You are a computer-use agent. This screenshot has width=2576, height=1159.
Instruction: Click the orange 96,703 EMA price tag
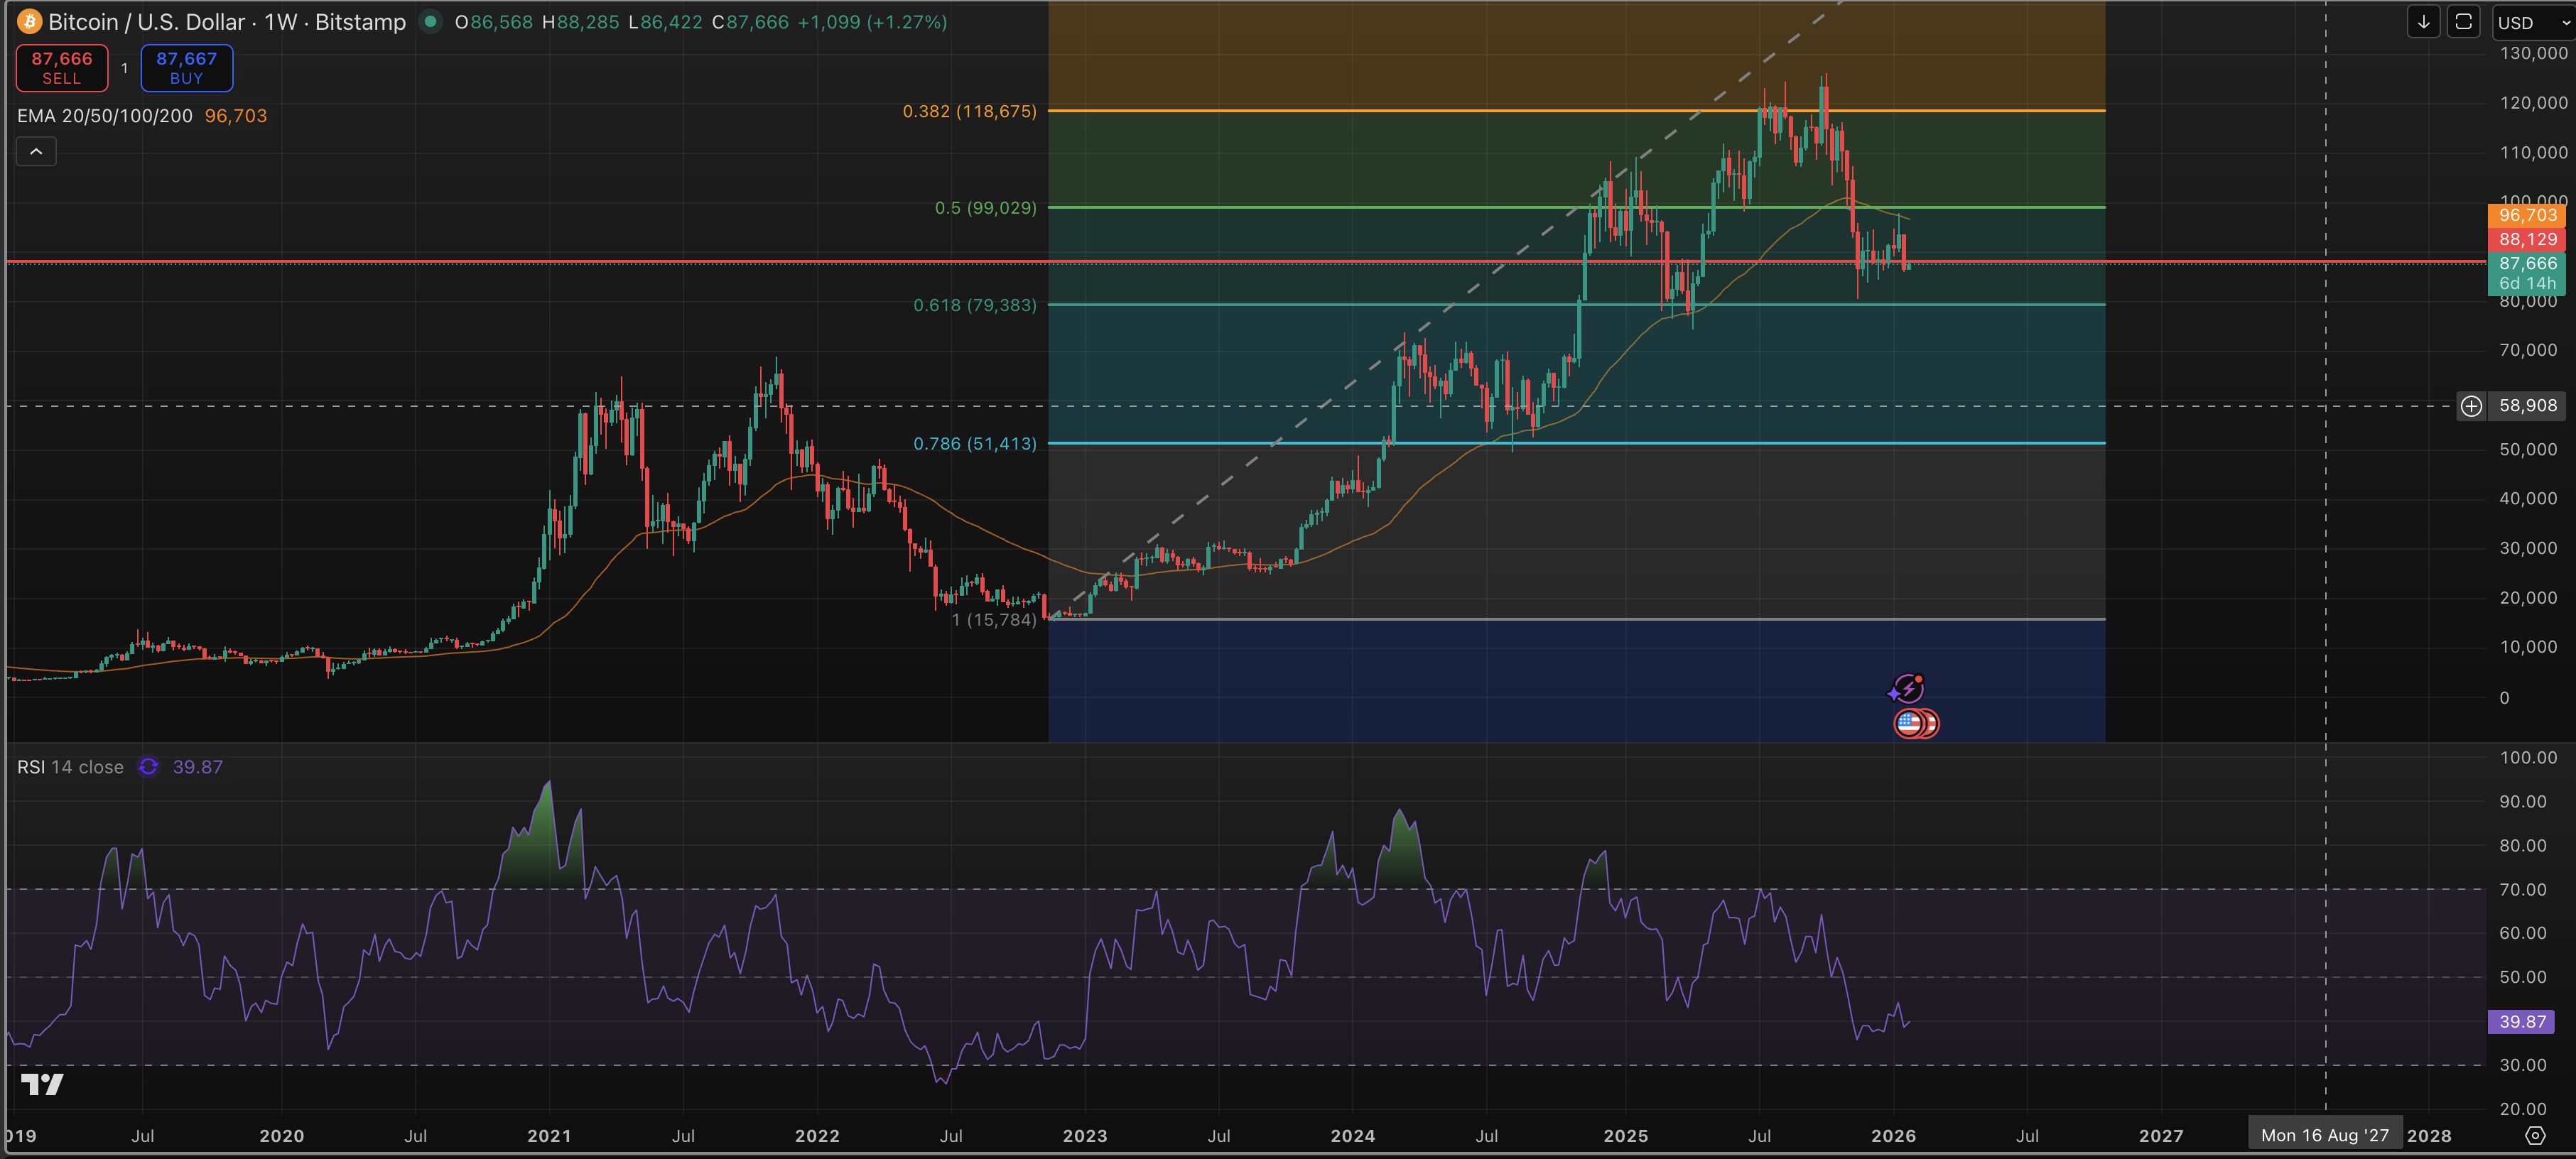coord(2526,215)
